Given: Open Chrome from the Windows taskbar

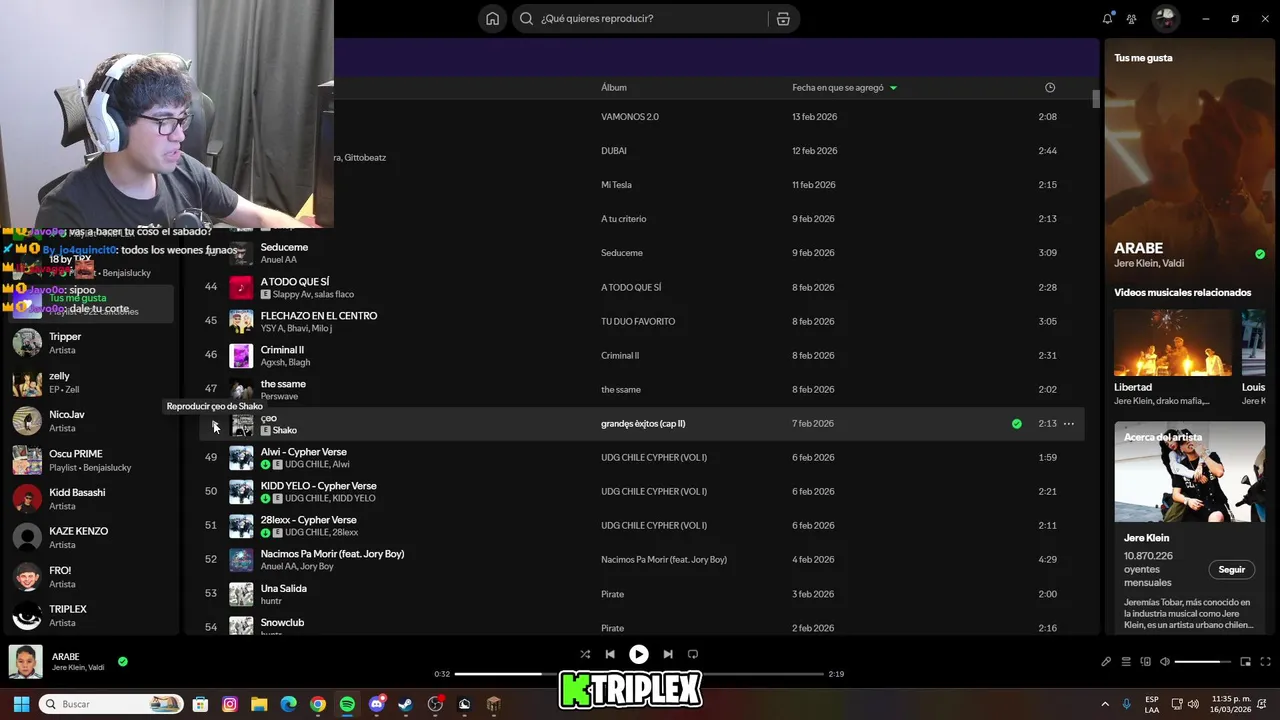Looking at the screenshot, I should click(317, 704).
